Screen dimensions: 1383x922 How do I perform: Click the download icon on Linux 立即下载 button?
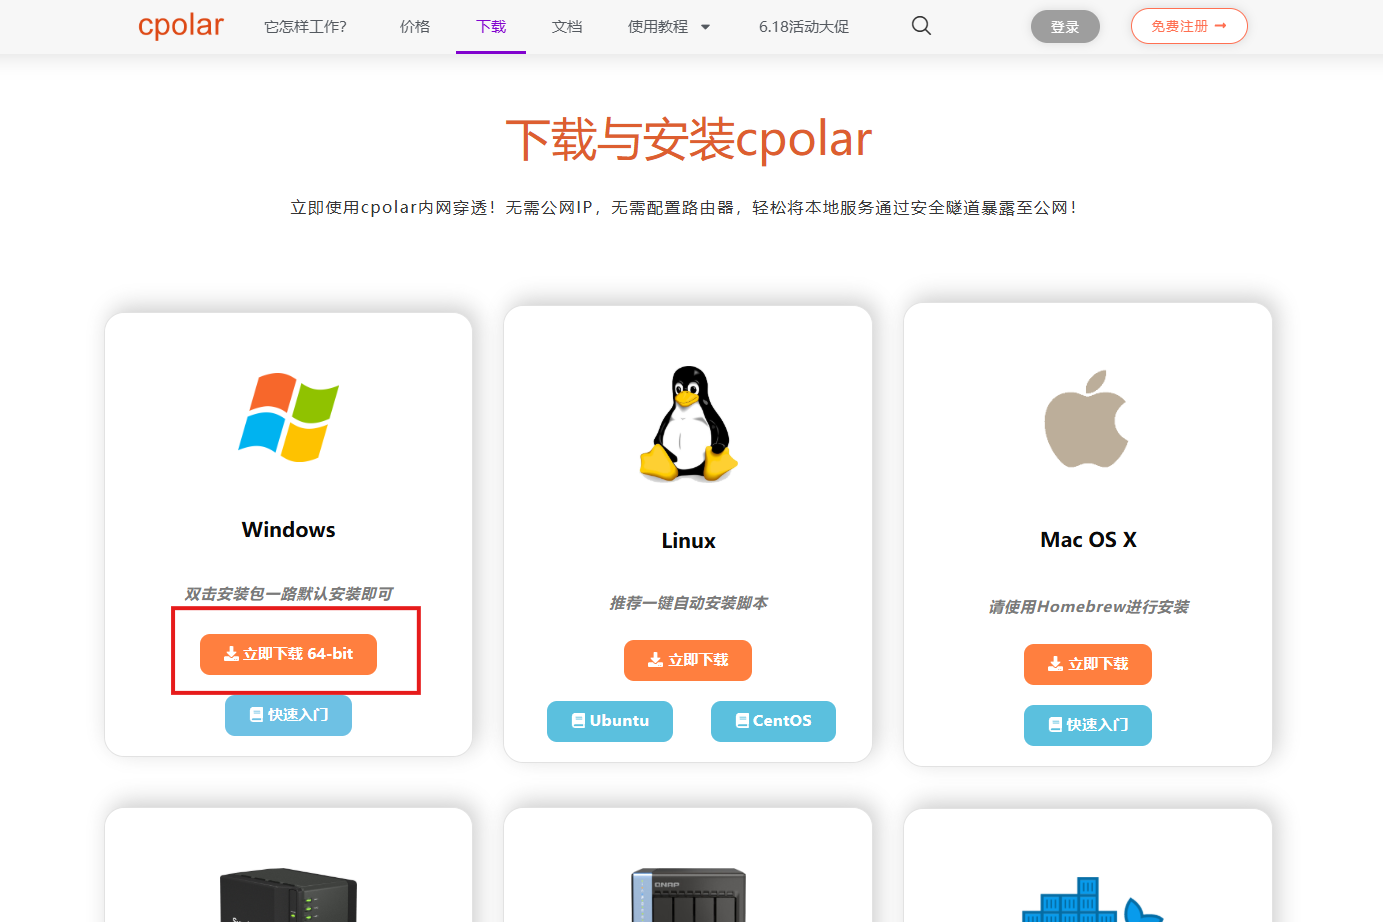pyautogui.click(x=655, y=659)
